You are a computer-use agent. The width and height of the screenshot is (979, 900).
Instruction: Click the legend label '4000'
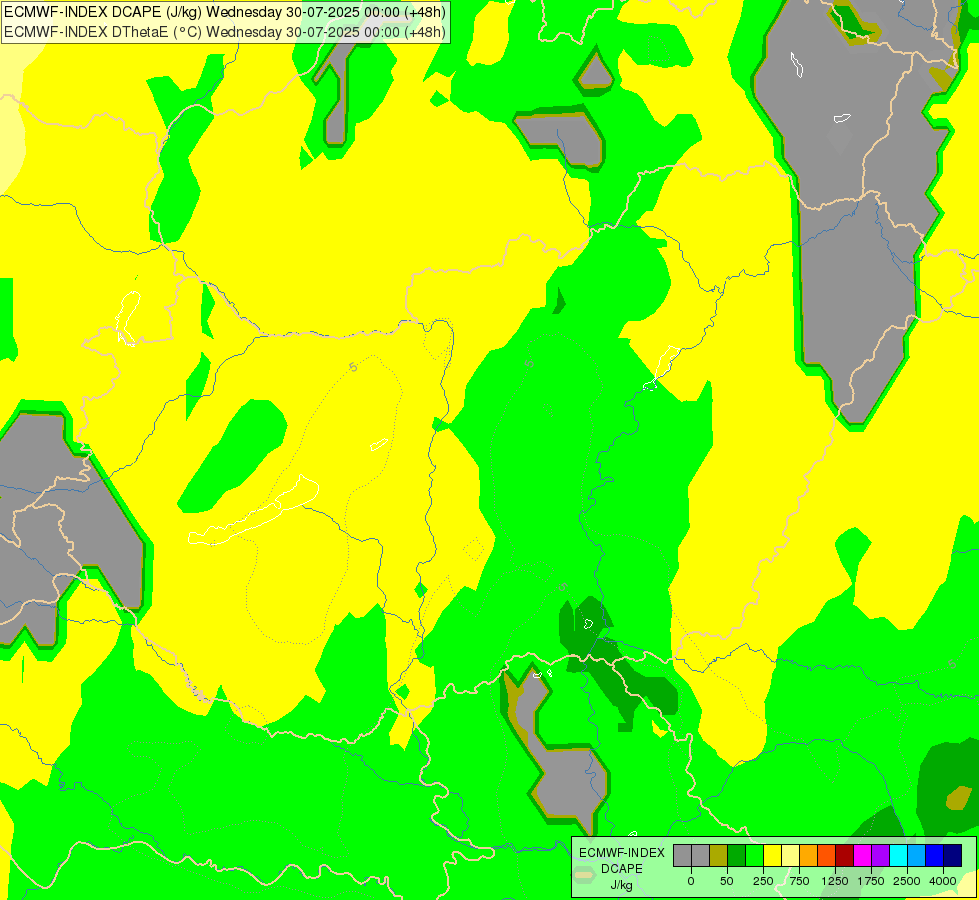[x=943, y=881]
